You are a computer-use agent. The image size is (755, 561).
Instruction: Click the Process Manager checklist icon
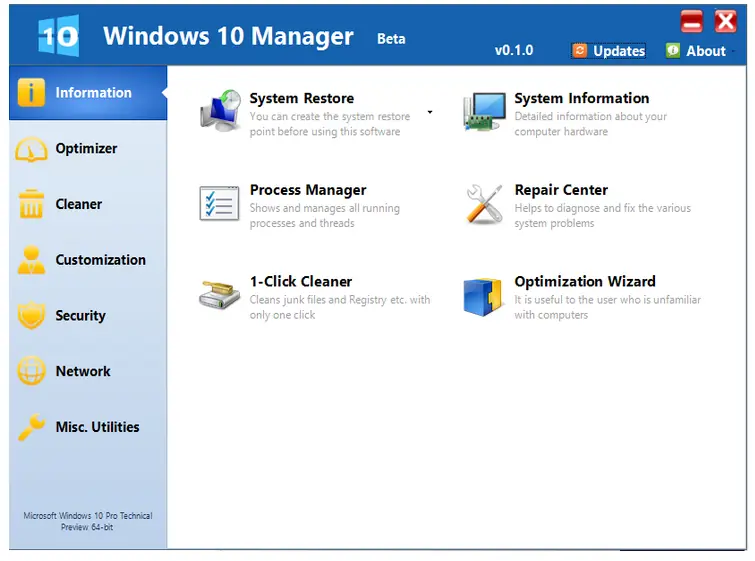pos(220,203)
